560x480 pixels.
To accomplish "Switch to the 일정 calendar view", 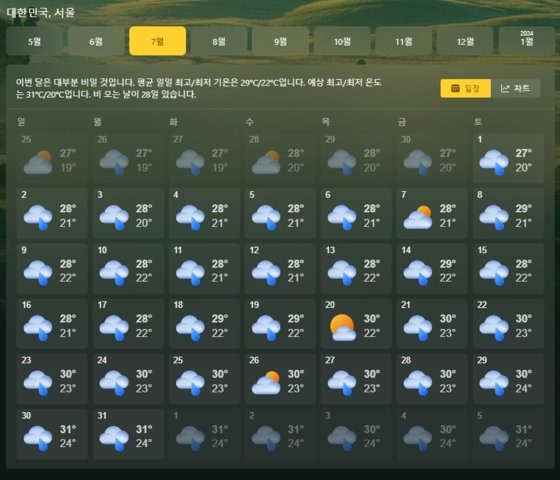I will pos(466,88).
